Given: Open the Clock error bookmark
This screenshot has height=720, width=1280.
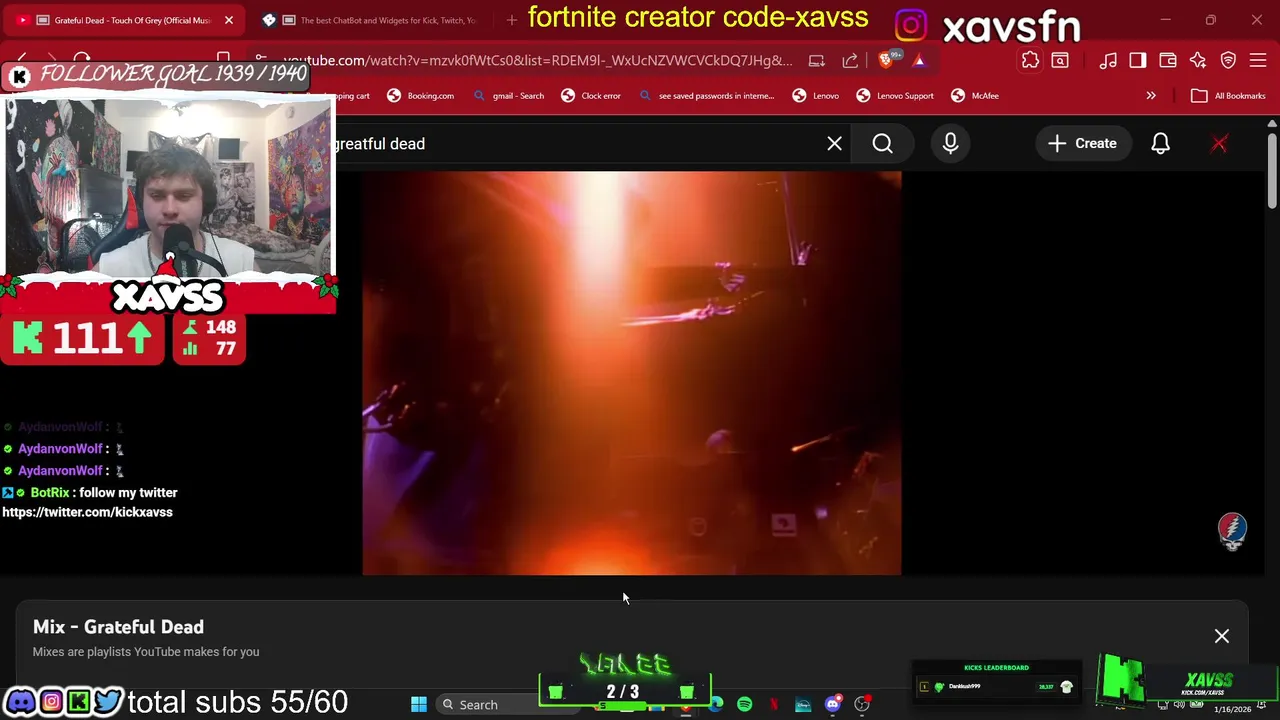Looking at the screenshot, I should click(591, 96).
